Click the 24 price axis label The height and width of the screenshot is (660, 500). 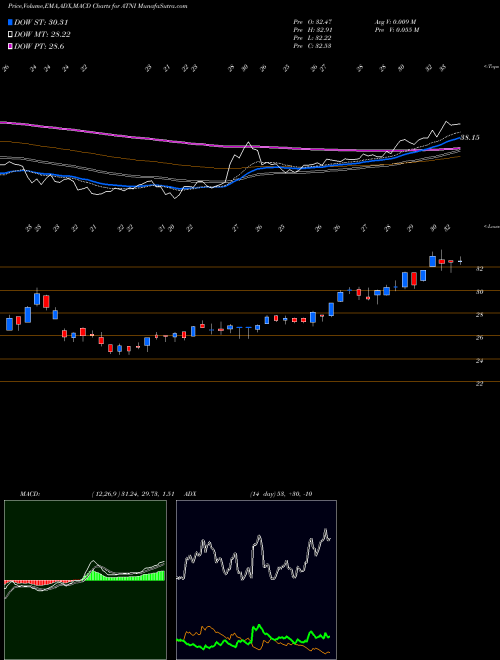click(x=479, y=361)
